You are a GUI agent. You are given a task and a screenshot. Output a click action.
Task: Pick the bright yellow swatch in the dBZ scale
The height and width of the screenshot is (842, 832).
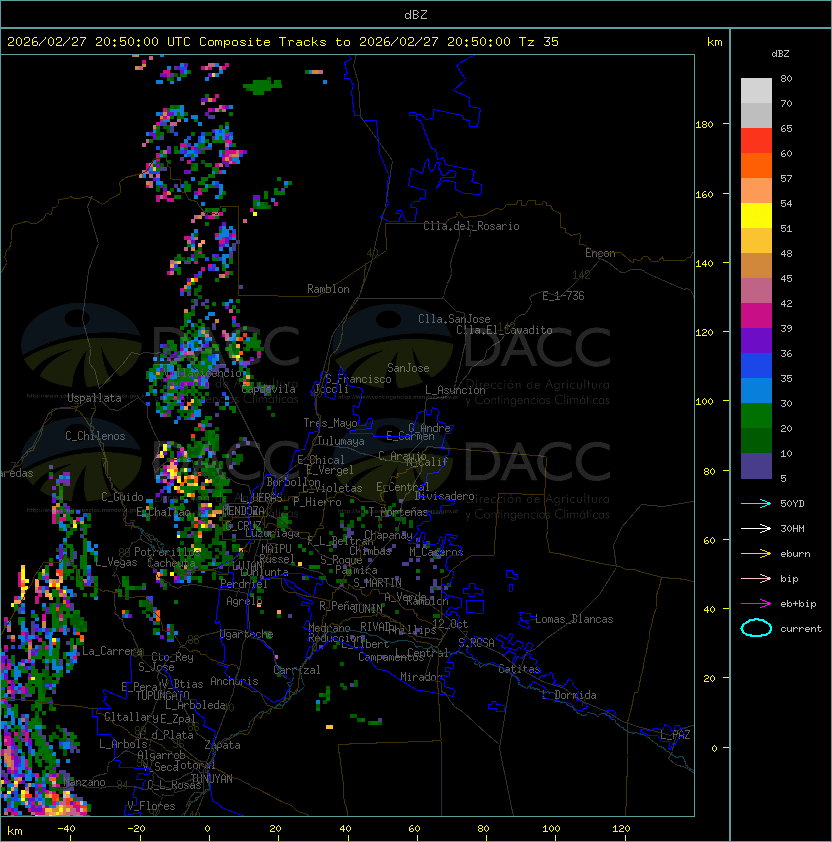756,216
